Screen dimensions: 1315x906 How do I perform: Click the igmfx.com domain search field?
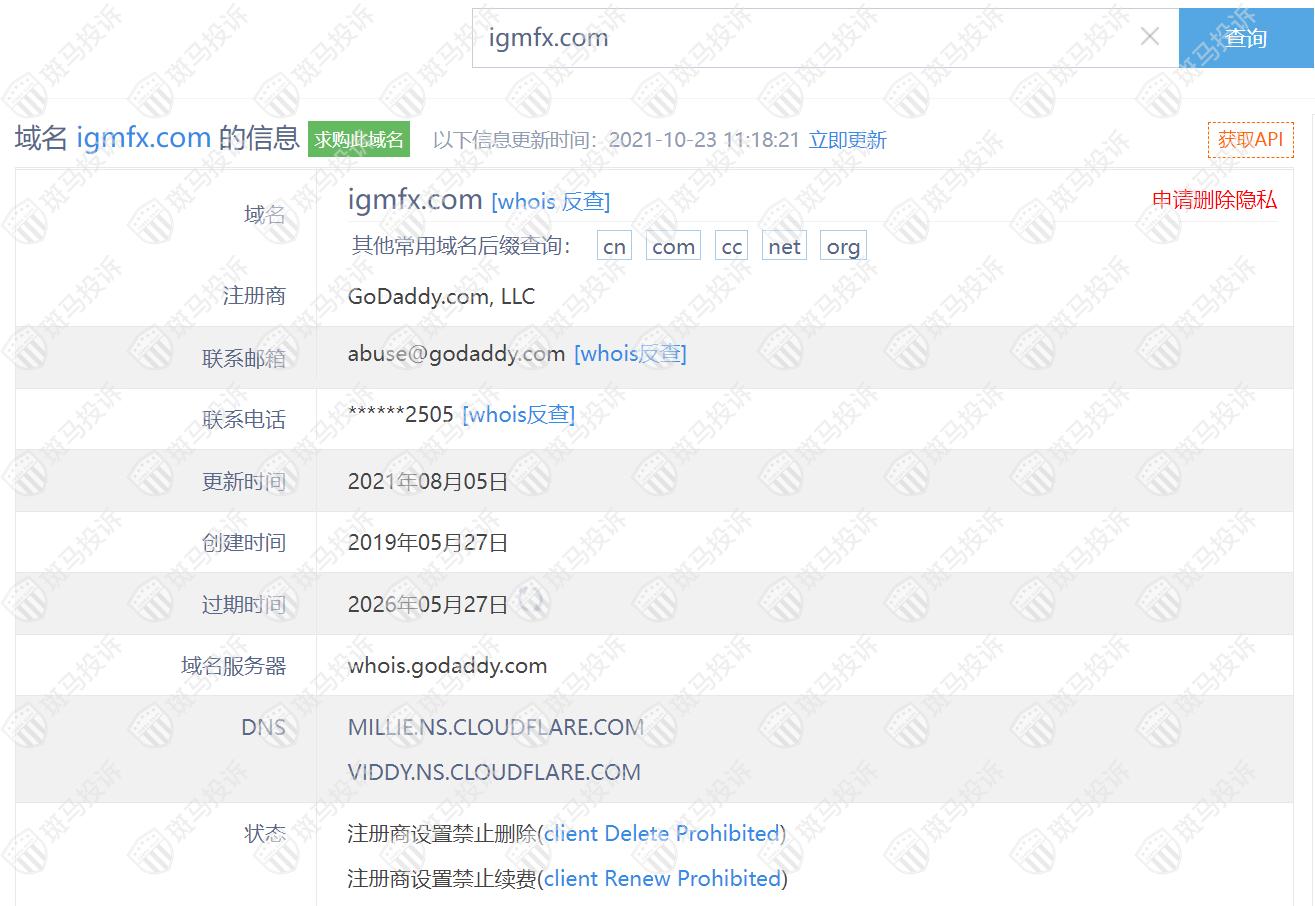(800, 38)
